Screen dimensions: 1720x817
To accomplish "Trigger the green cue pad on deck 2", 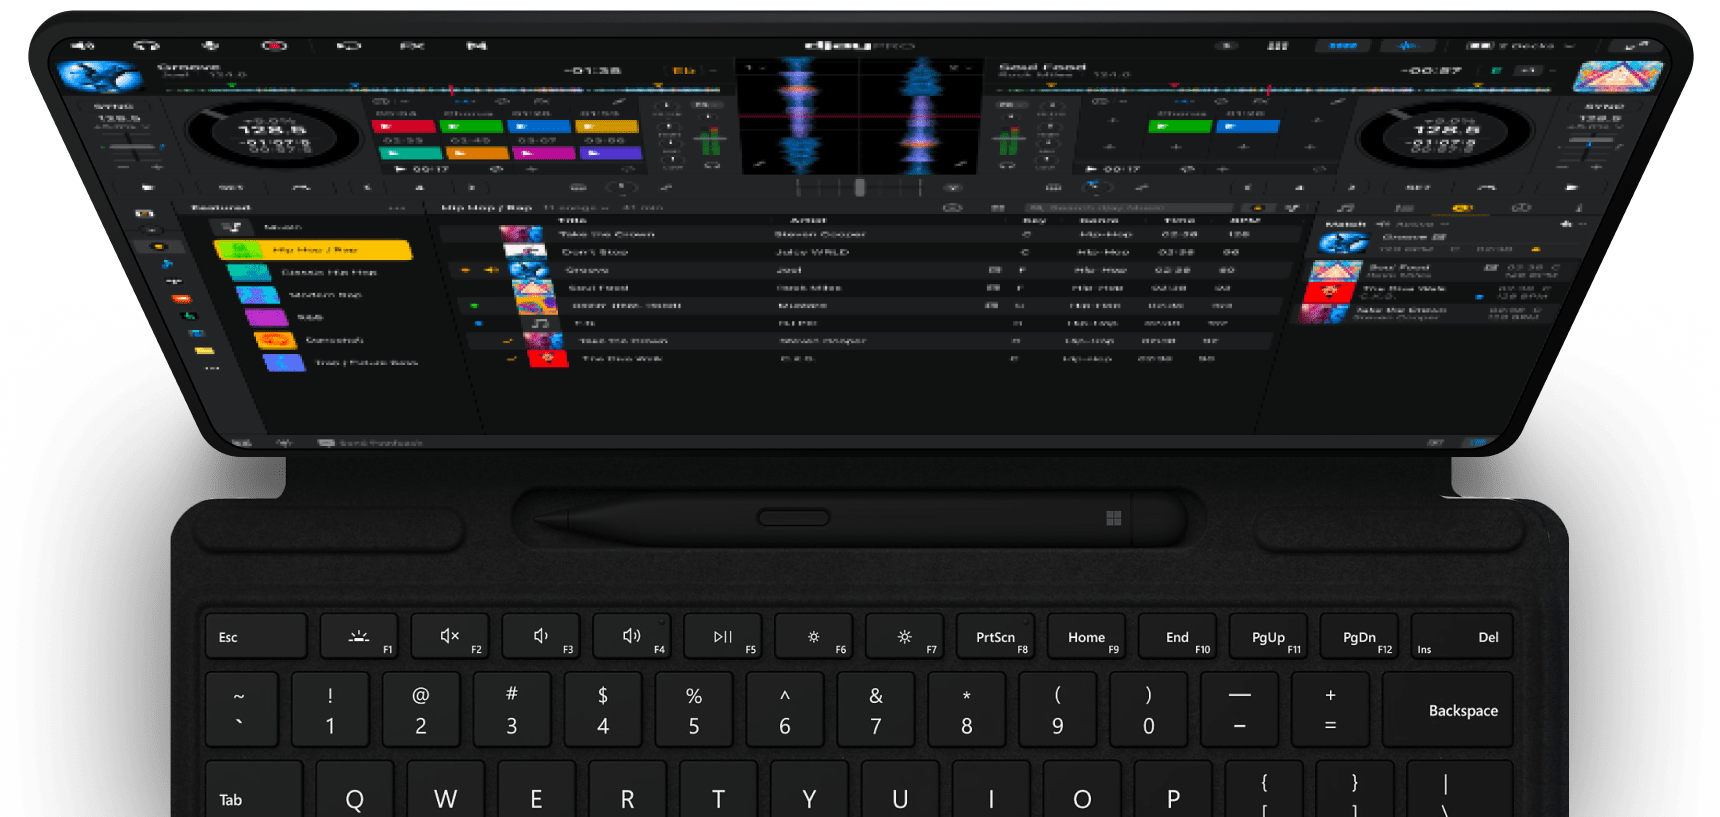I will click(x=1180, y=126).
